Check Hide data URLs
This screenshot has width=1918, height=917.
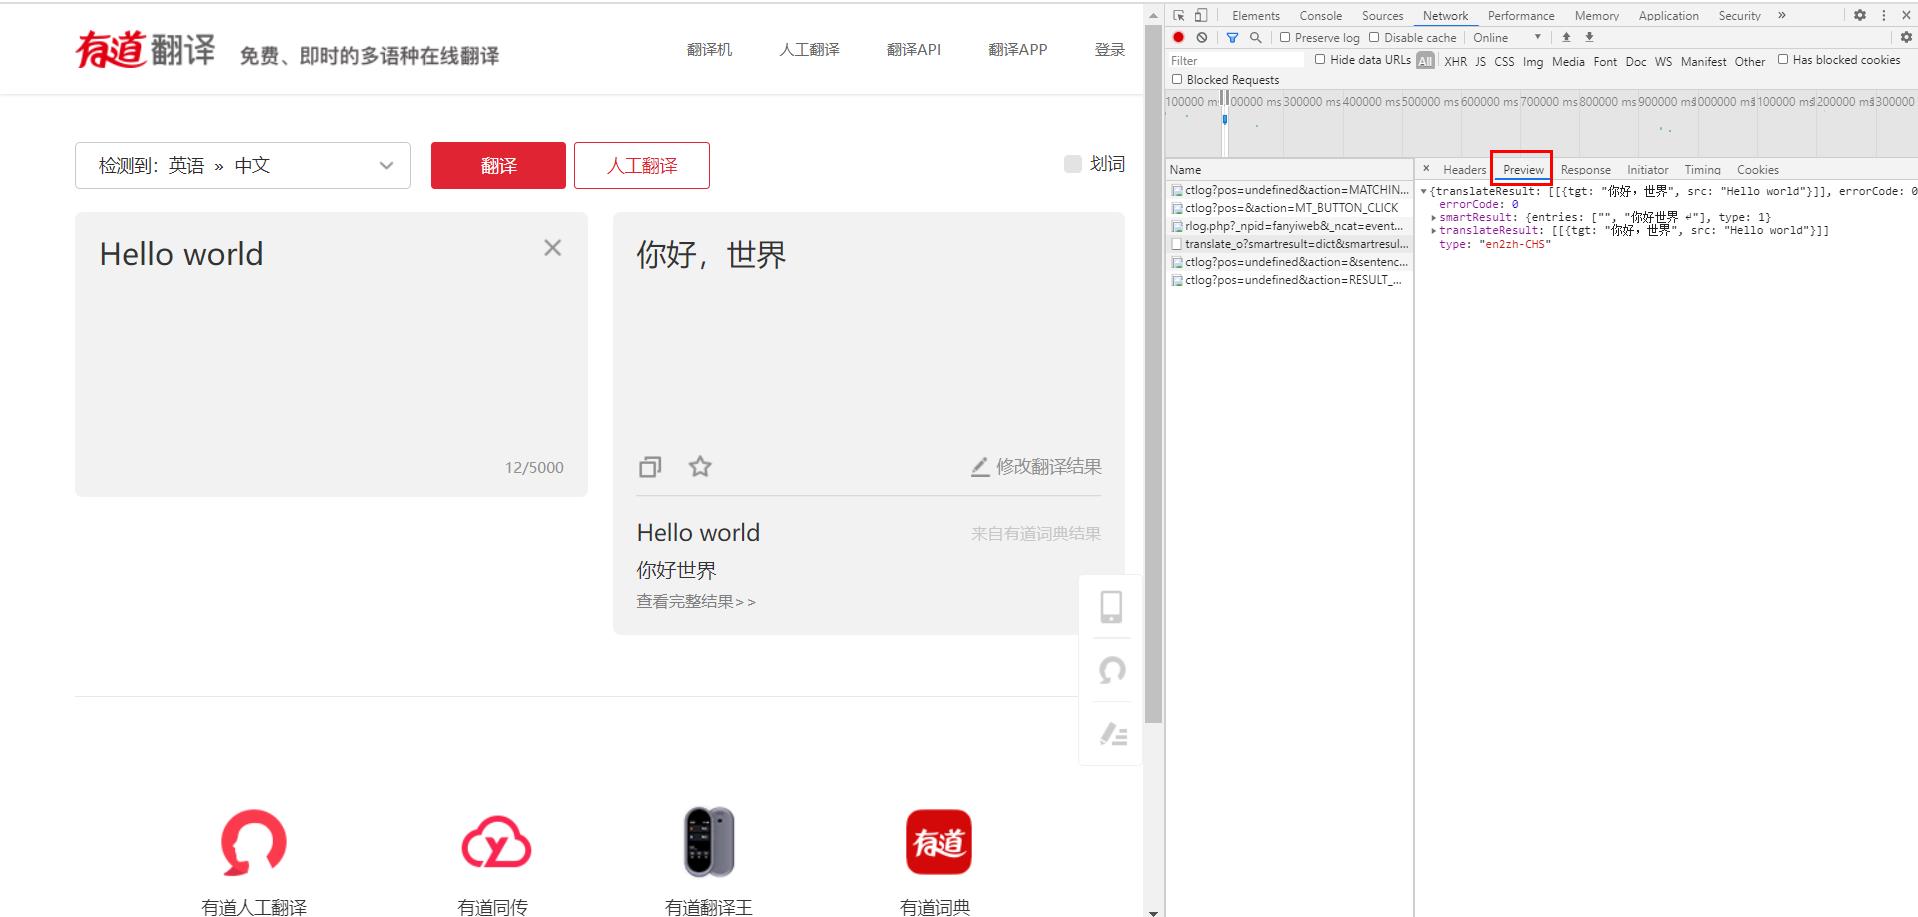pos(1320,59)
